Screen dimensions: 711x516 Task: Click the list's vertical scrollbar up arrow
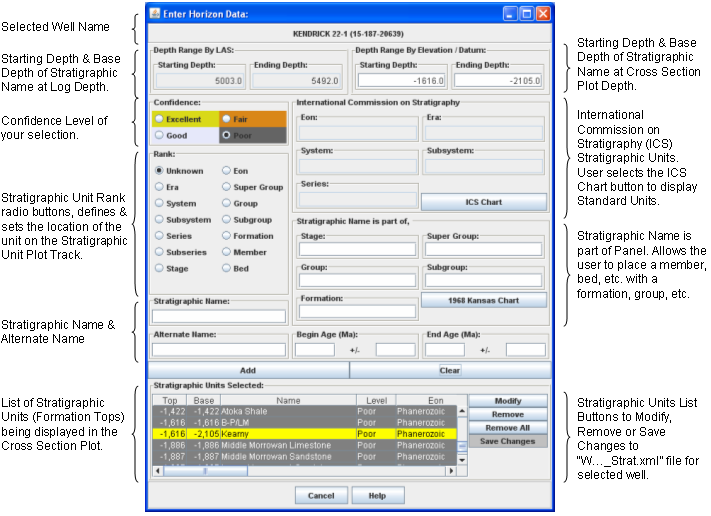click(462, 411)
